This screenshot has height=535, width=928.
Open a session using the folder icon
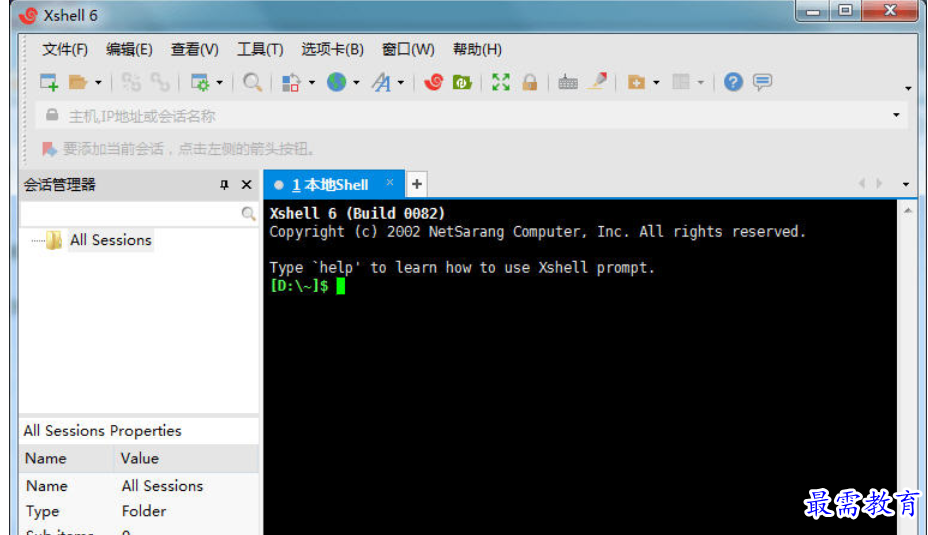pyautogui.click(x=78, y=82)
